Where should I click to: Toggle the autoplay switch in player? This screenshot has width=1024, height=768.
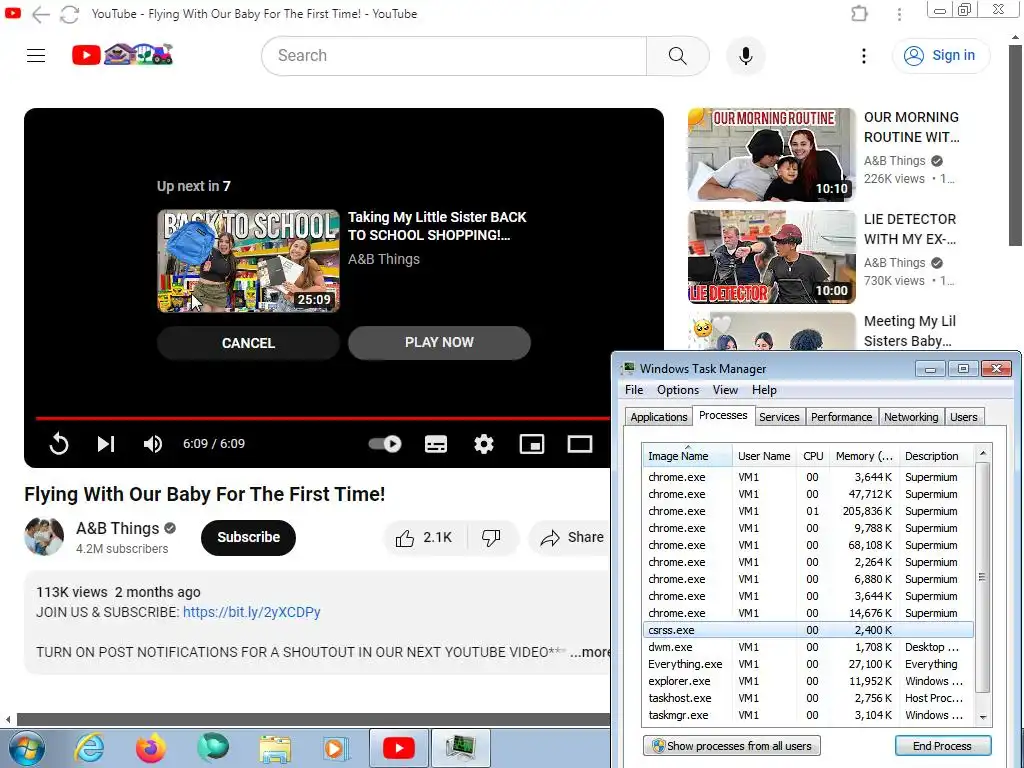385,444
